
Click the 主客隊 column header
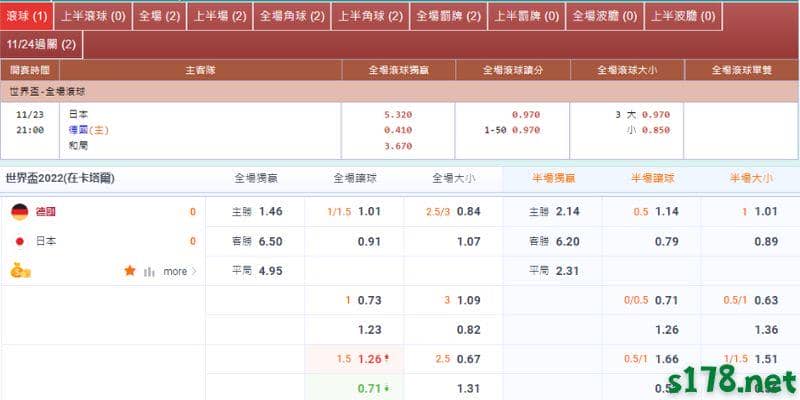201,70
